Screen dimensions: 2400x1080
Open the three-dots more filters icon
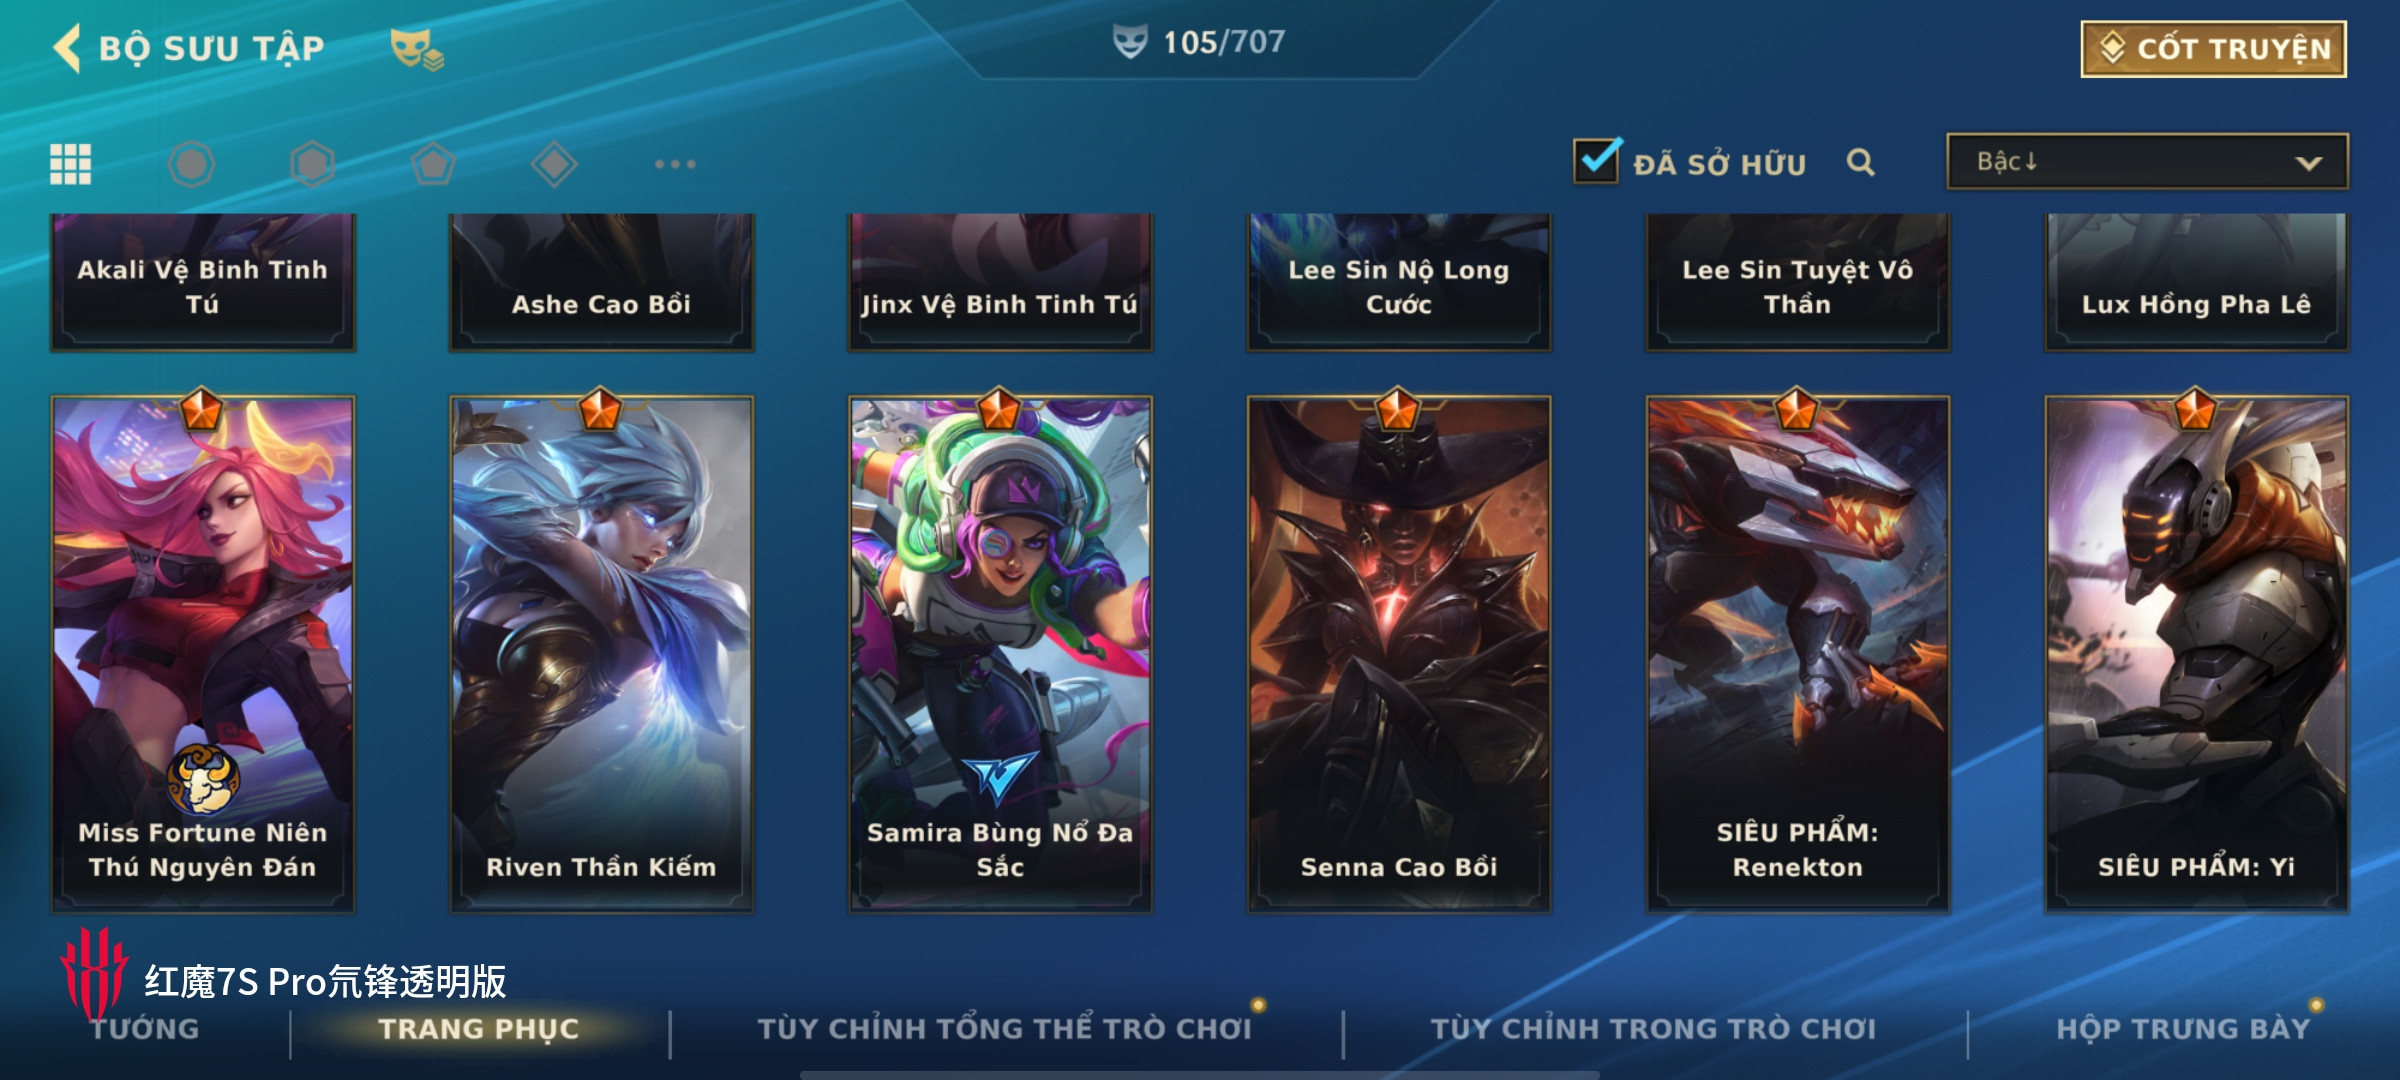(675, 164)
